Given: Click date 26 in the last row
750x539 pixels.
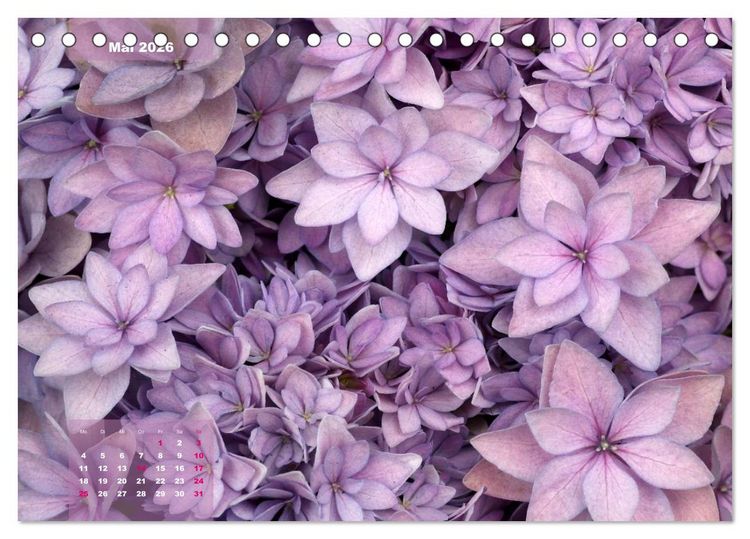Looking at the screenshot, I should click(103, 494).
